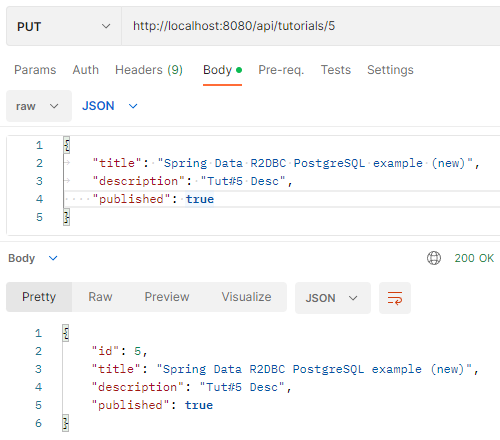This screenshot has height=440, width=500.
Task: Open the Tests tab
Action: (336, 70)
